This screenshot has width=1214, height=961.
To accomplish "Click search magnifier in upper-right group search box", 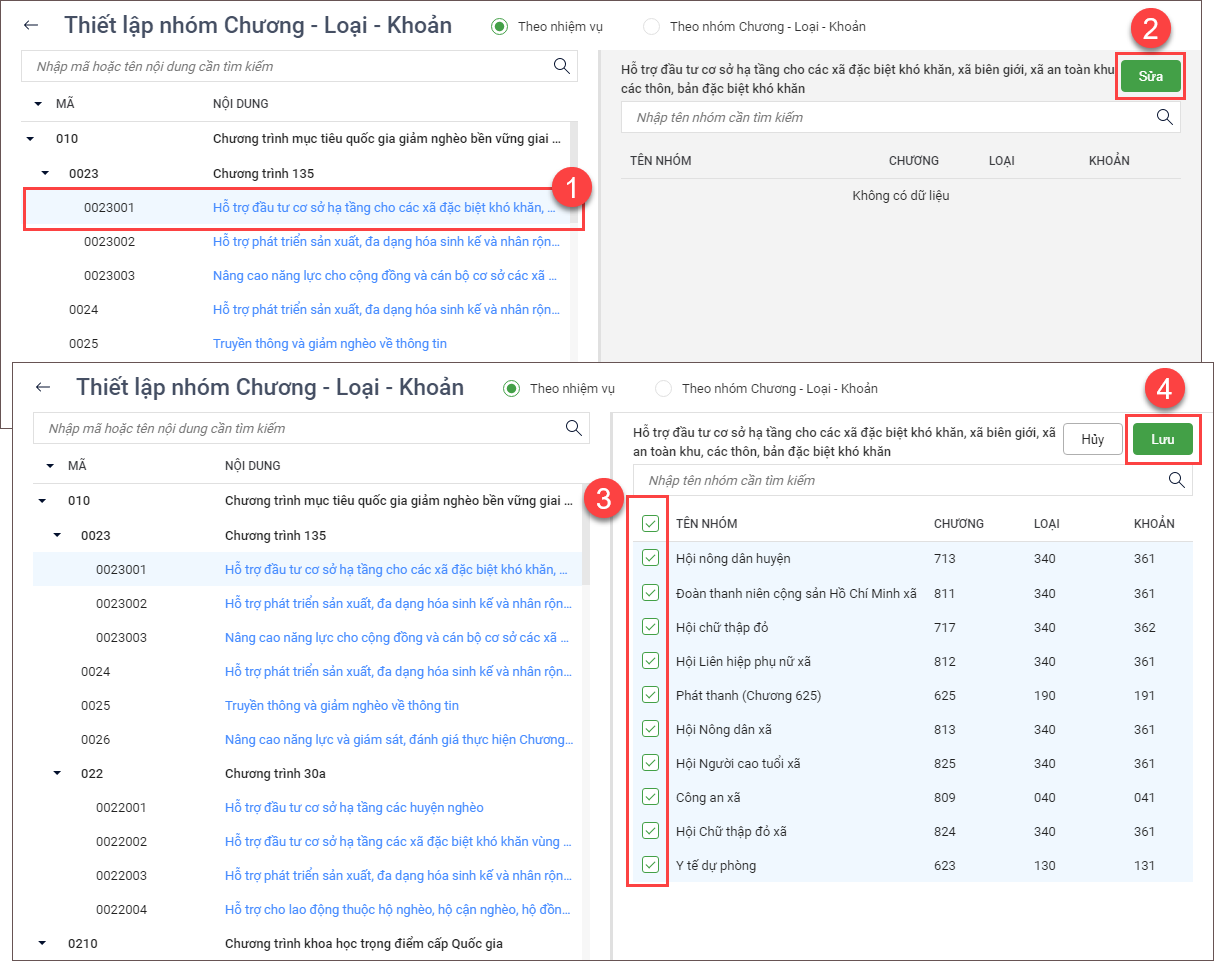I will point(1164,117).
